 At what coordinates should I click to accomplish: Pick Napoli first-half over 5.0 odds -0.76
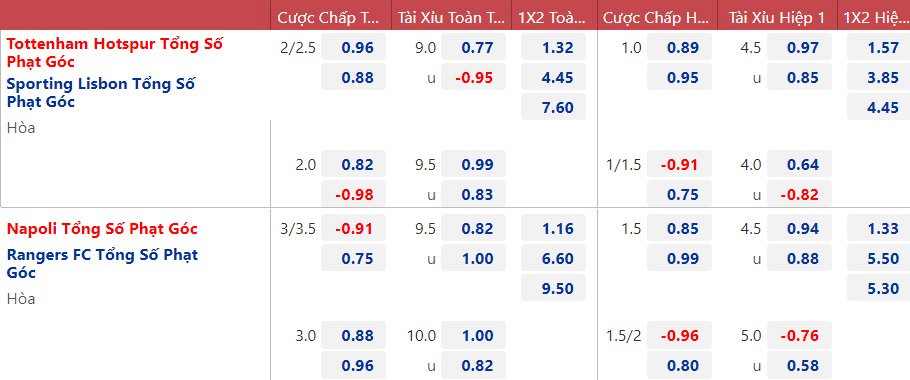click(800, 335)
